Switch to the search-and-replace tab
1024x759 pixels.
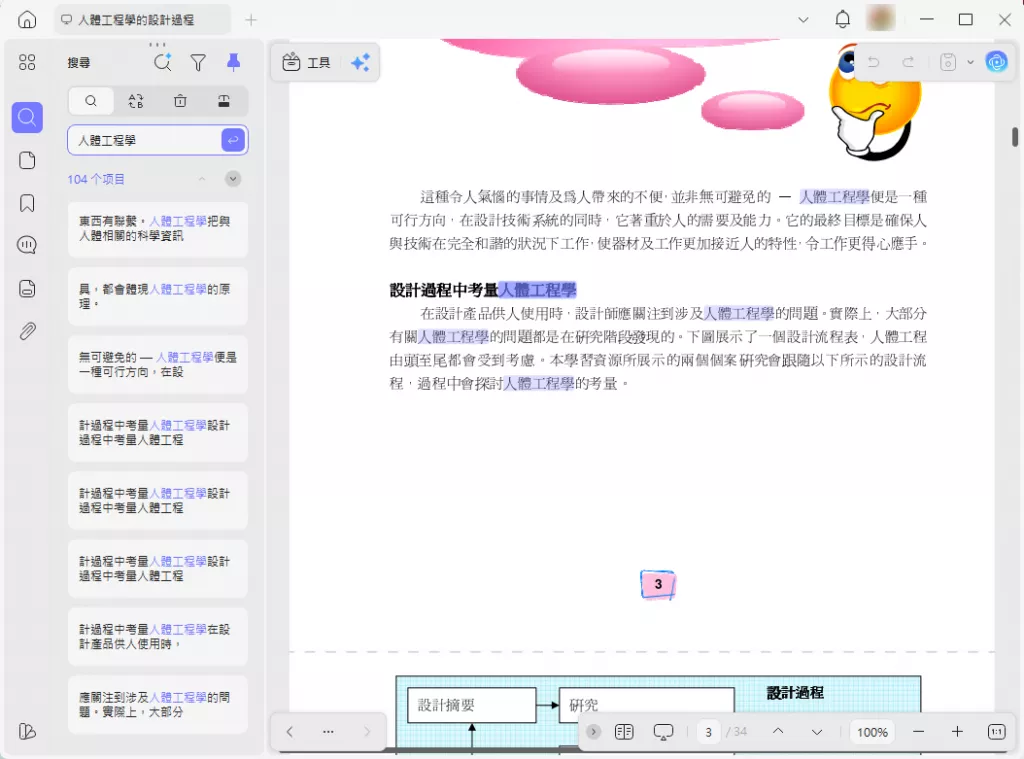136,101
